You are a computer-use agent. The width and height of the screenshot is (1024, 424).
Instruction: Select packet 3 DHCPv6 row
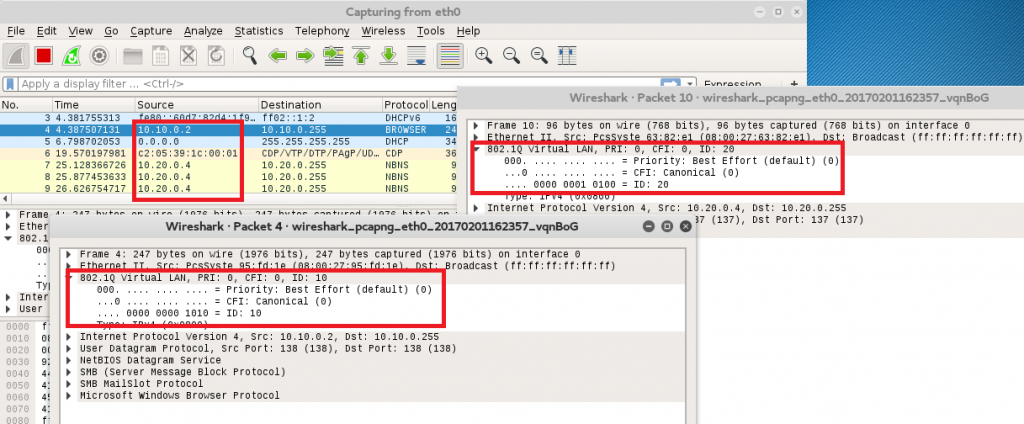coord(229,118)
